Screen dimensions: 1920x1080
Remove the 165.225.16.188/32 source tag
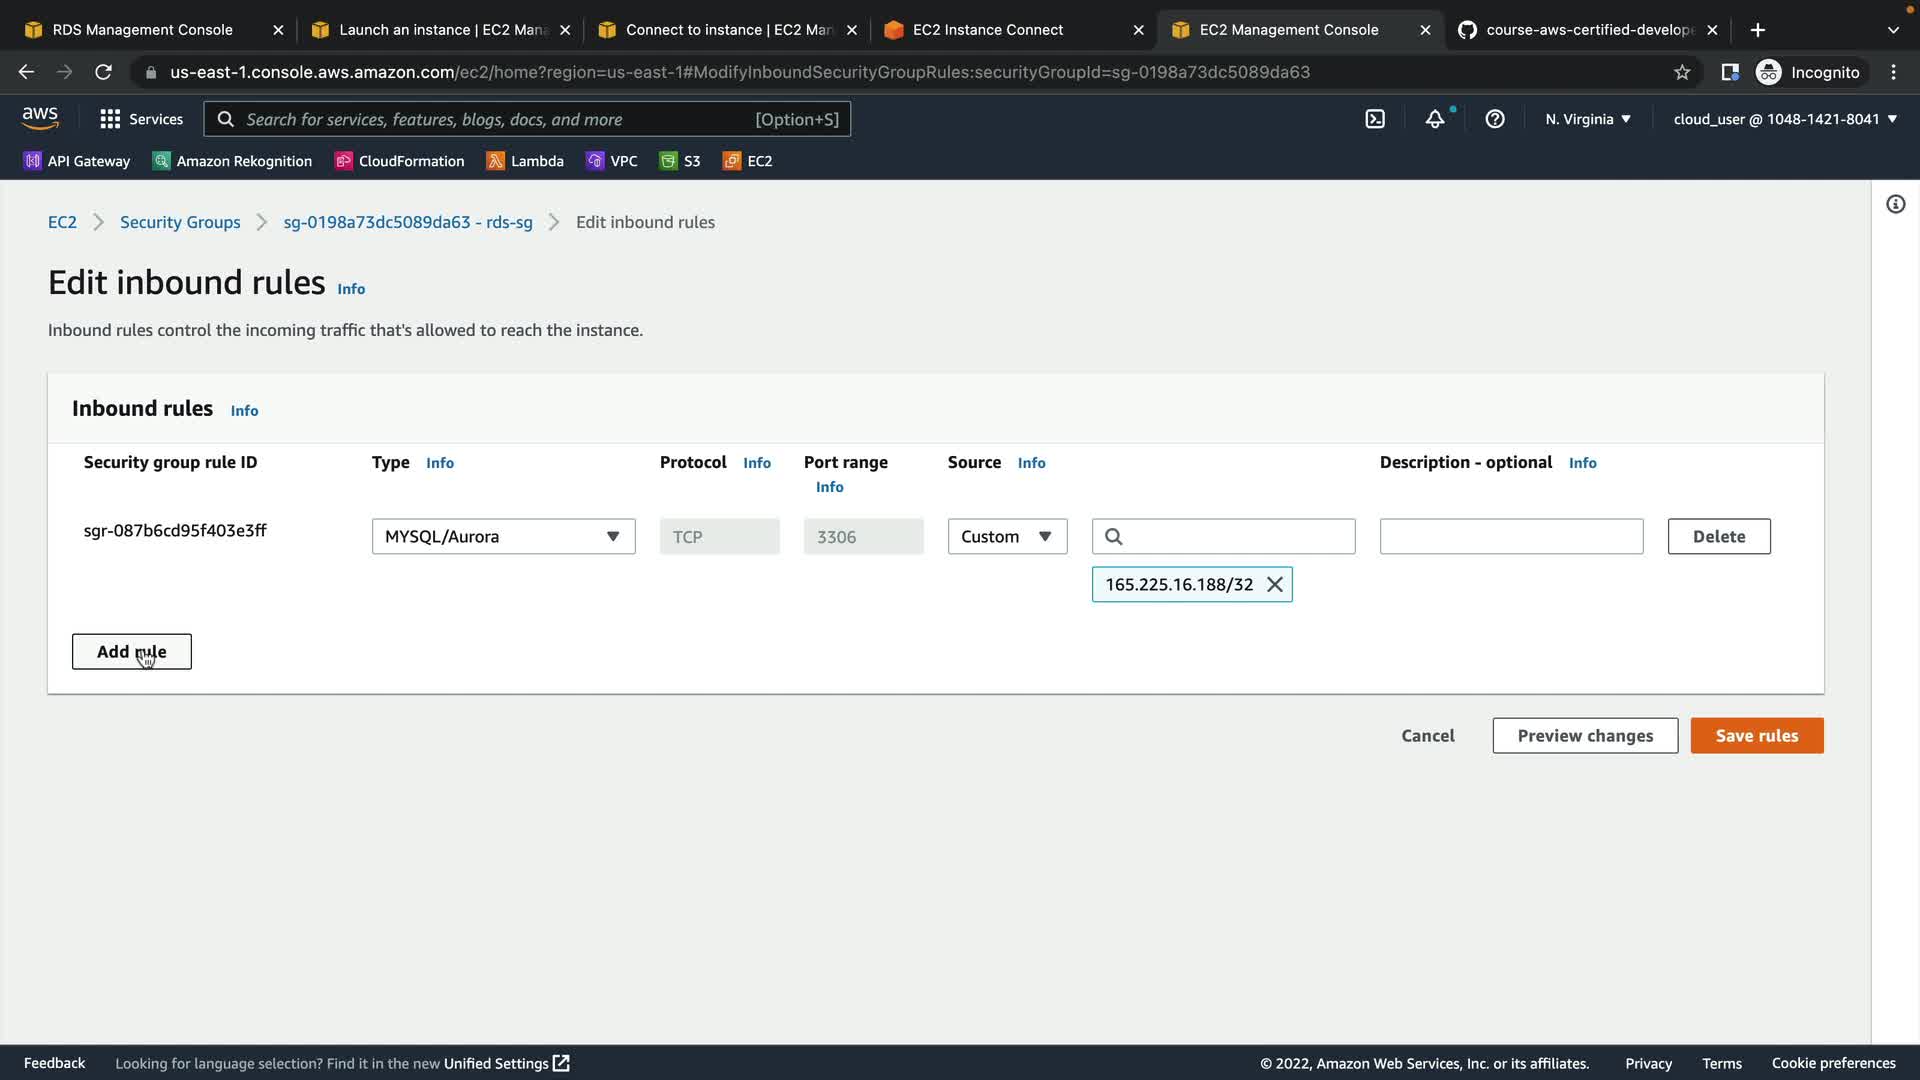coord(1275,585)
